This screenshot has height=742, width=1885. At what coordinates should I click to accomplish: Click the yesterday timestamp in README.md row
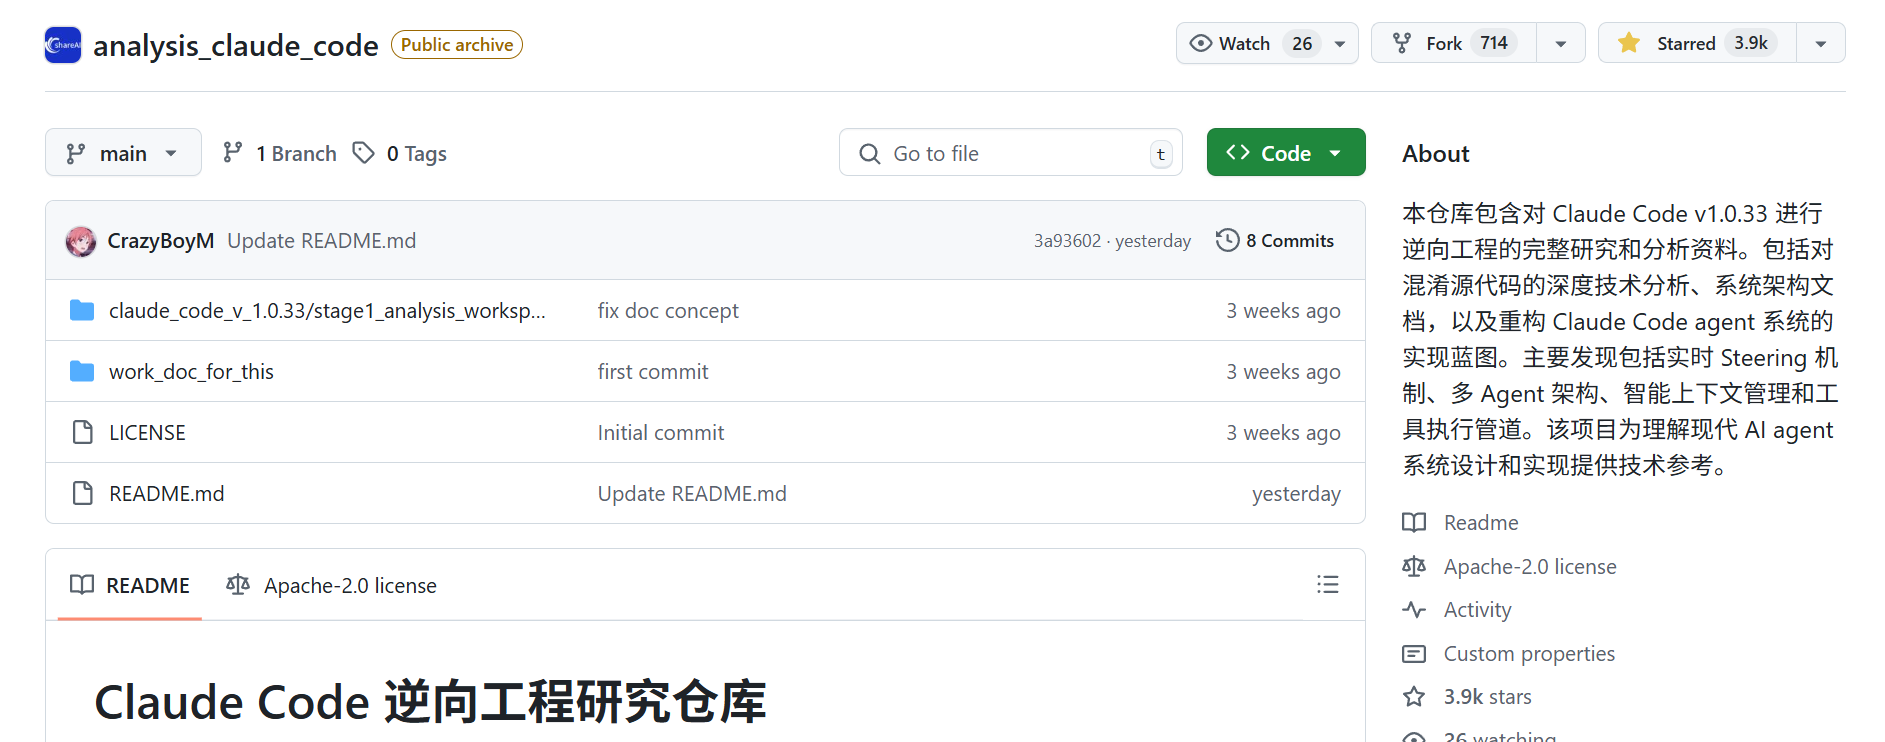1296,494
